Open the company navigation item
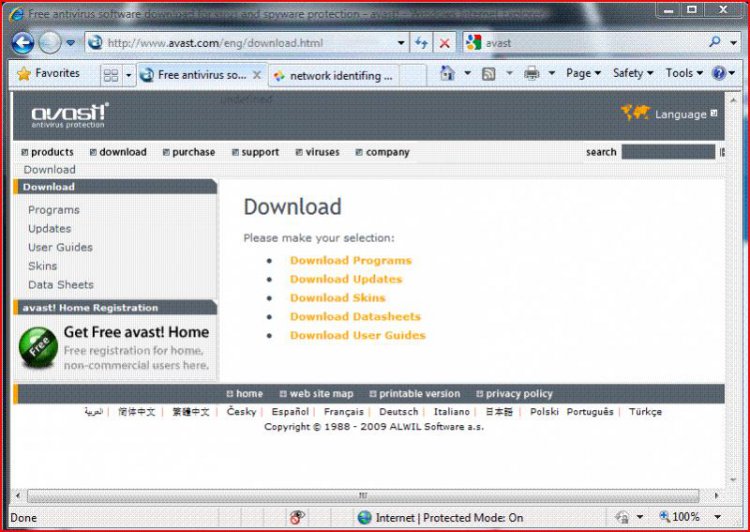This screenshot has width=750, height=532. 382,152
